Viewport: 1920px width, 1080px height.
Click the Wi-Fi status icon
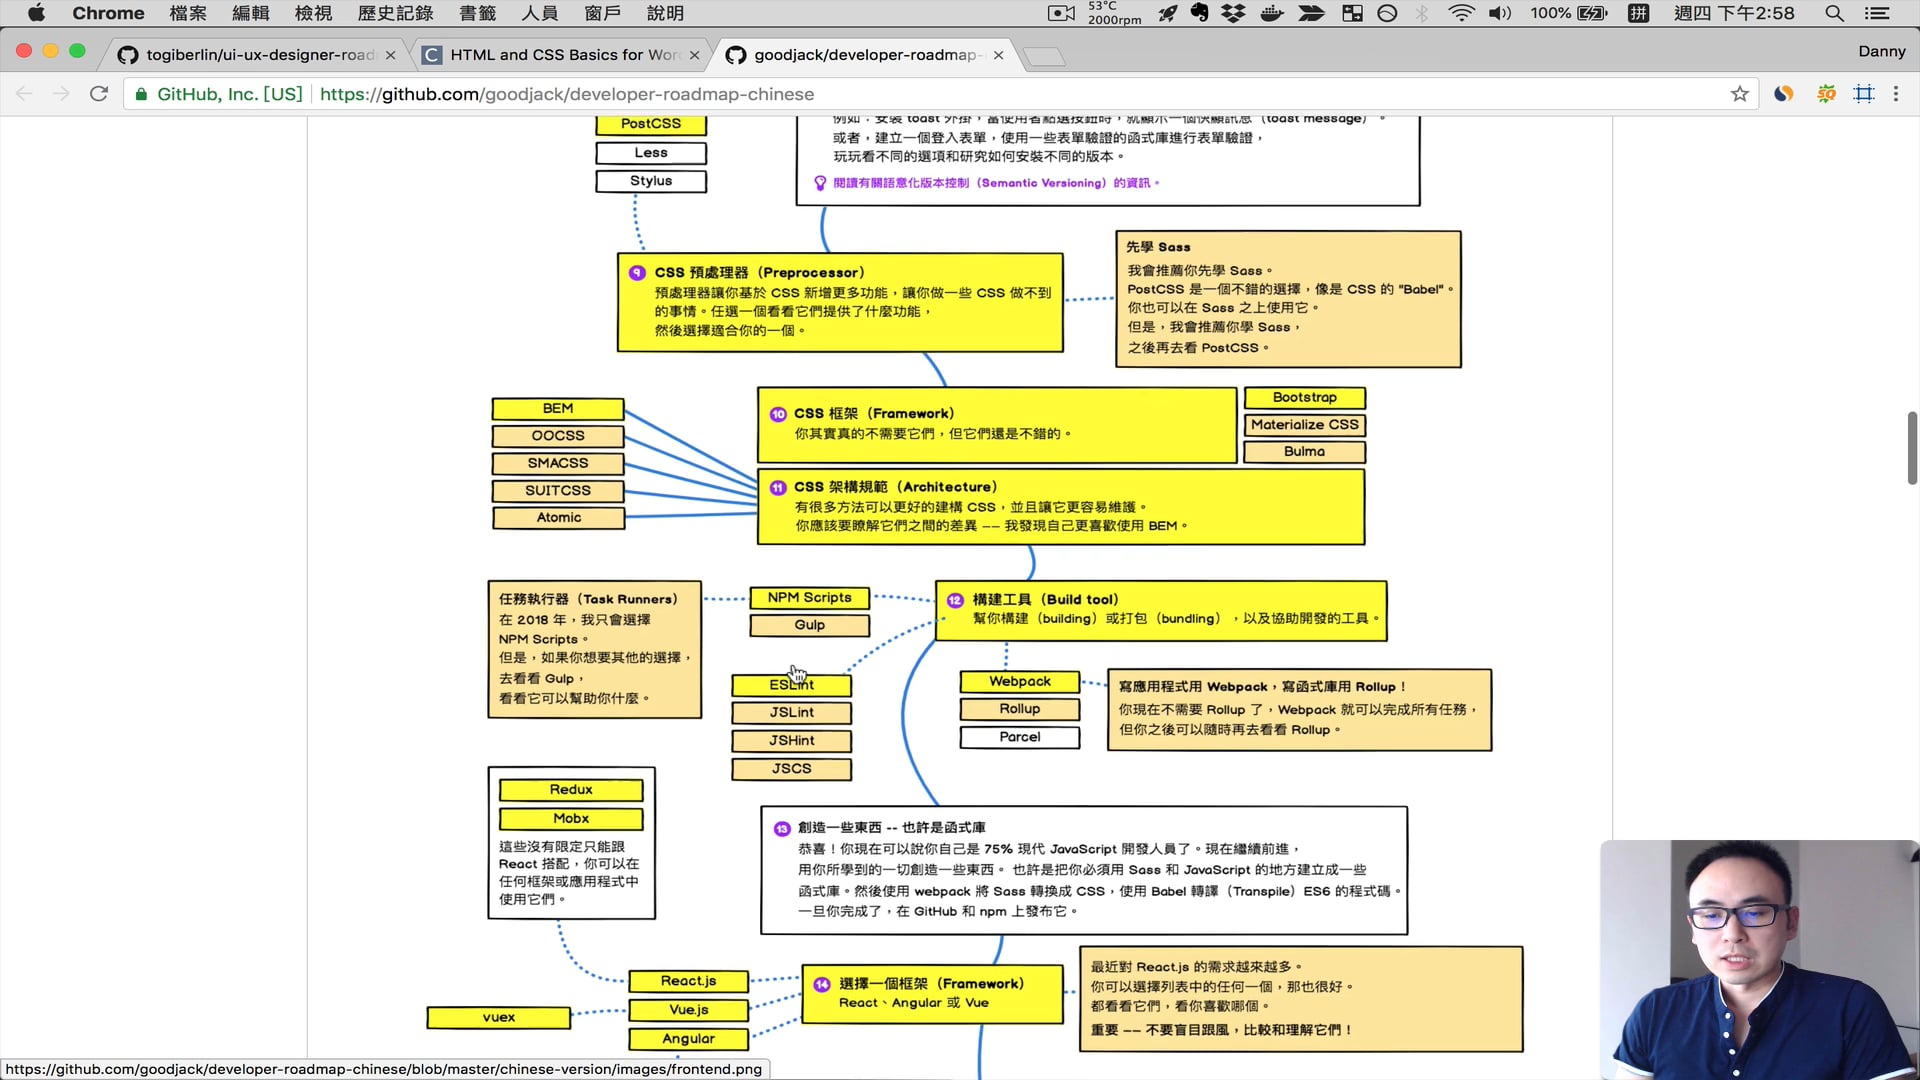pos(1461,13)
